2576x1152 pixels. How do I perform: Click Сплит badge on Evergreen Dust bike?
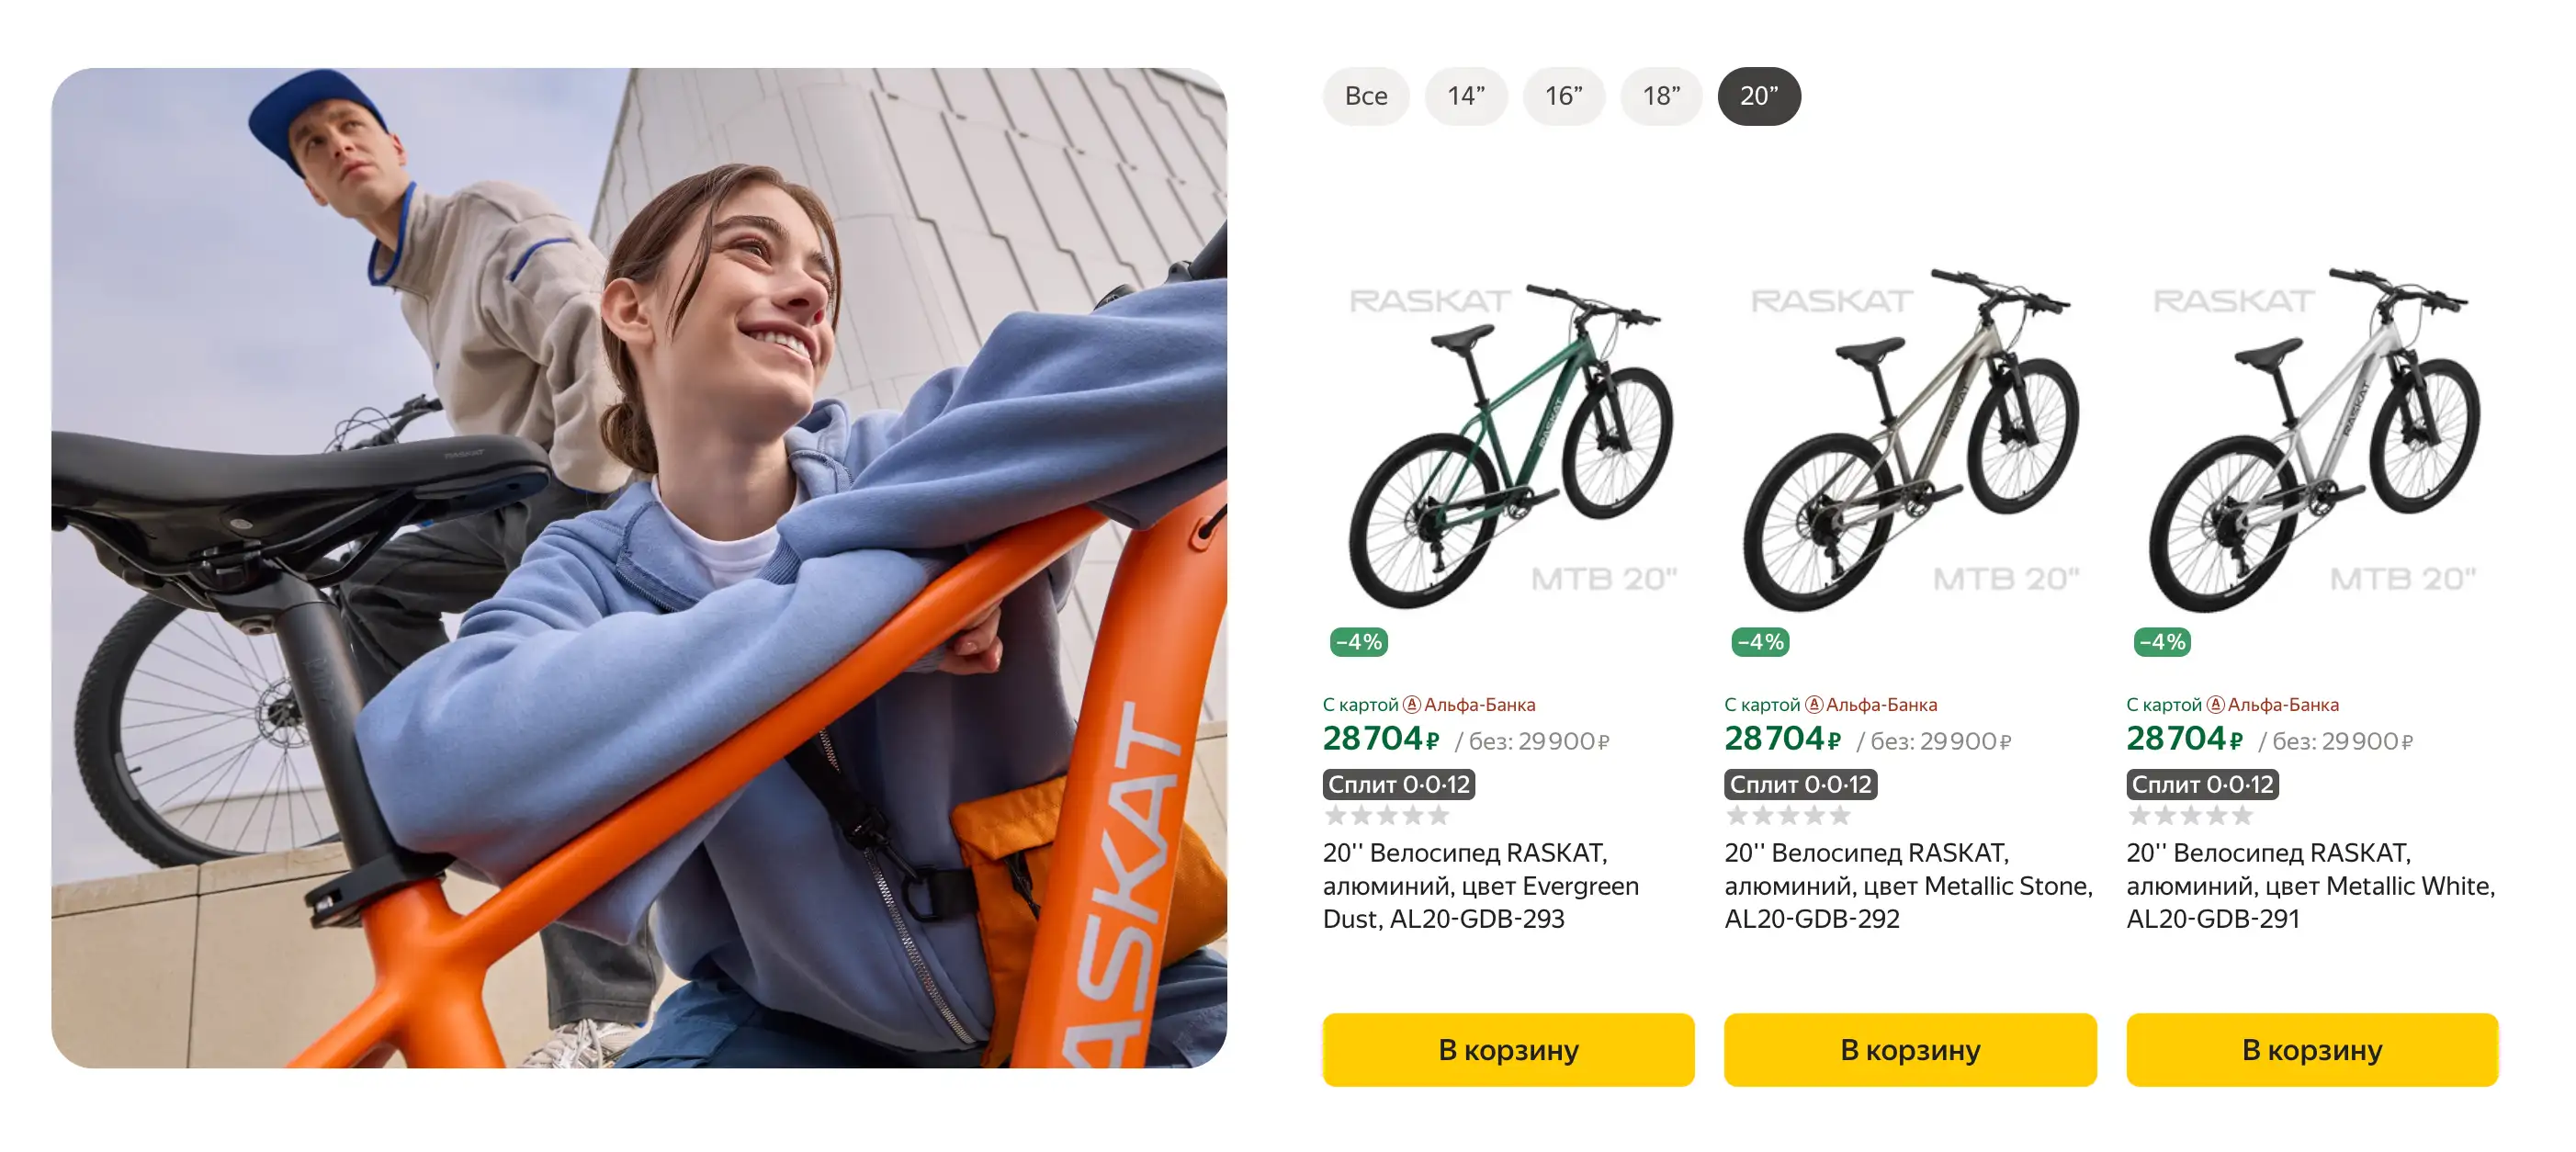[1398, 784]
